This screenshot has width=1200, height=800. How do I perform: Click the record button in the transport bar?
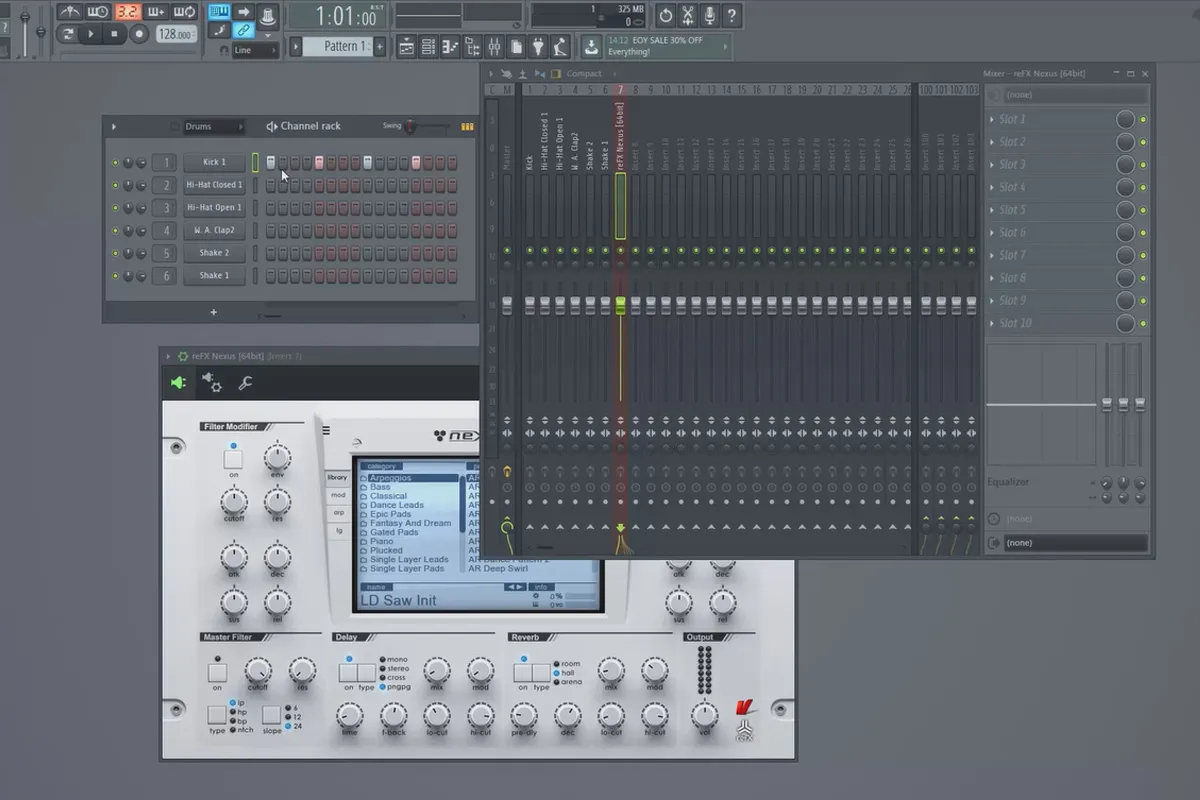pos(139,34)
